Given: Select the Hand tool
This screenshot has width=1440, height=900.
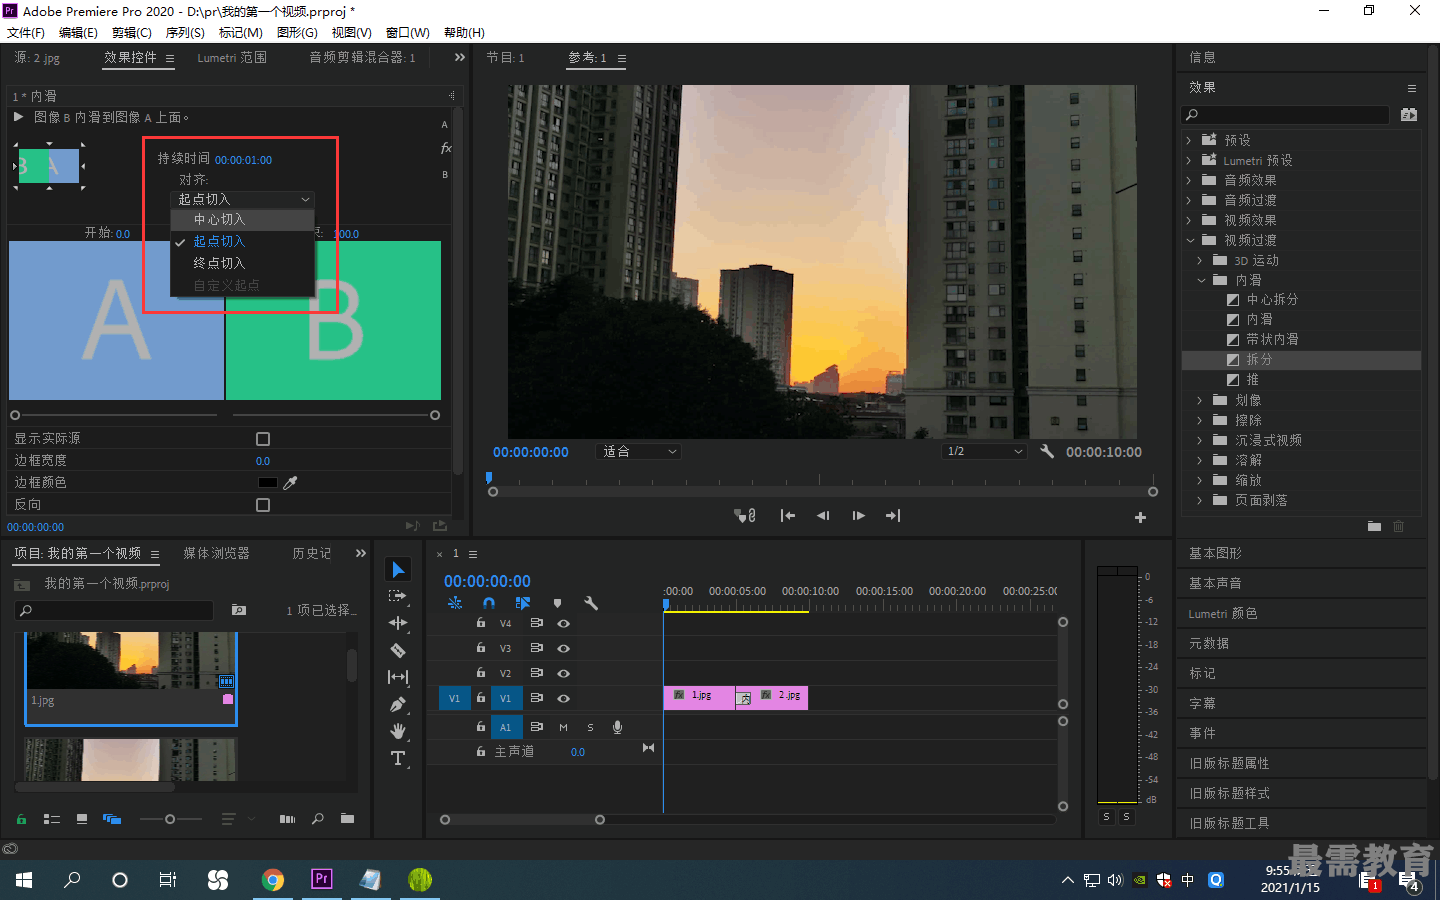Looking at the screenshot, I should point(398,731).
